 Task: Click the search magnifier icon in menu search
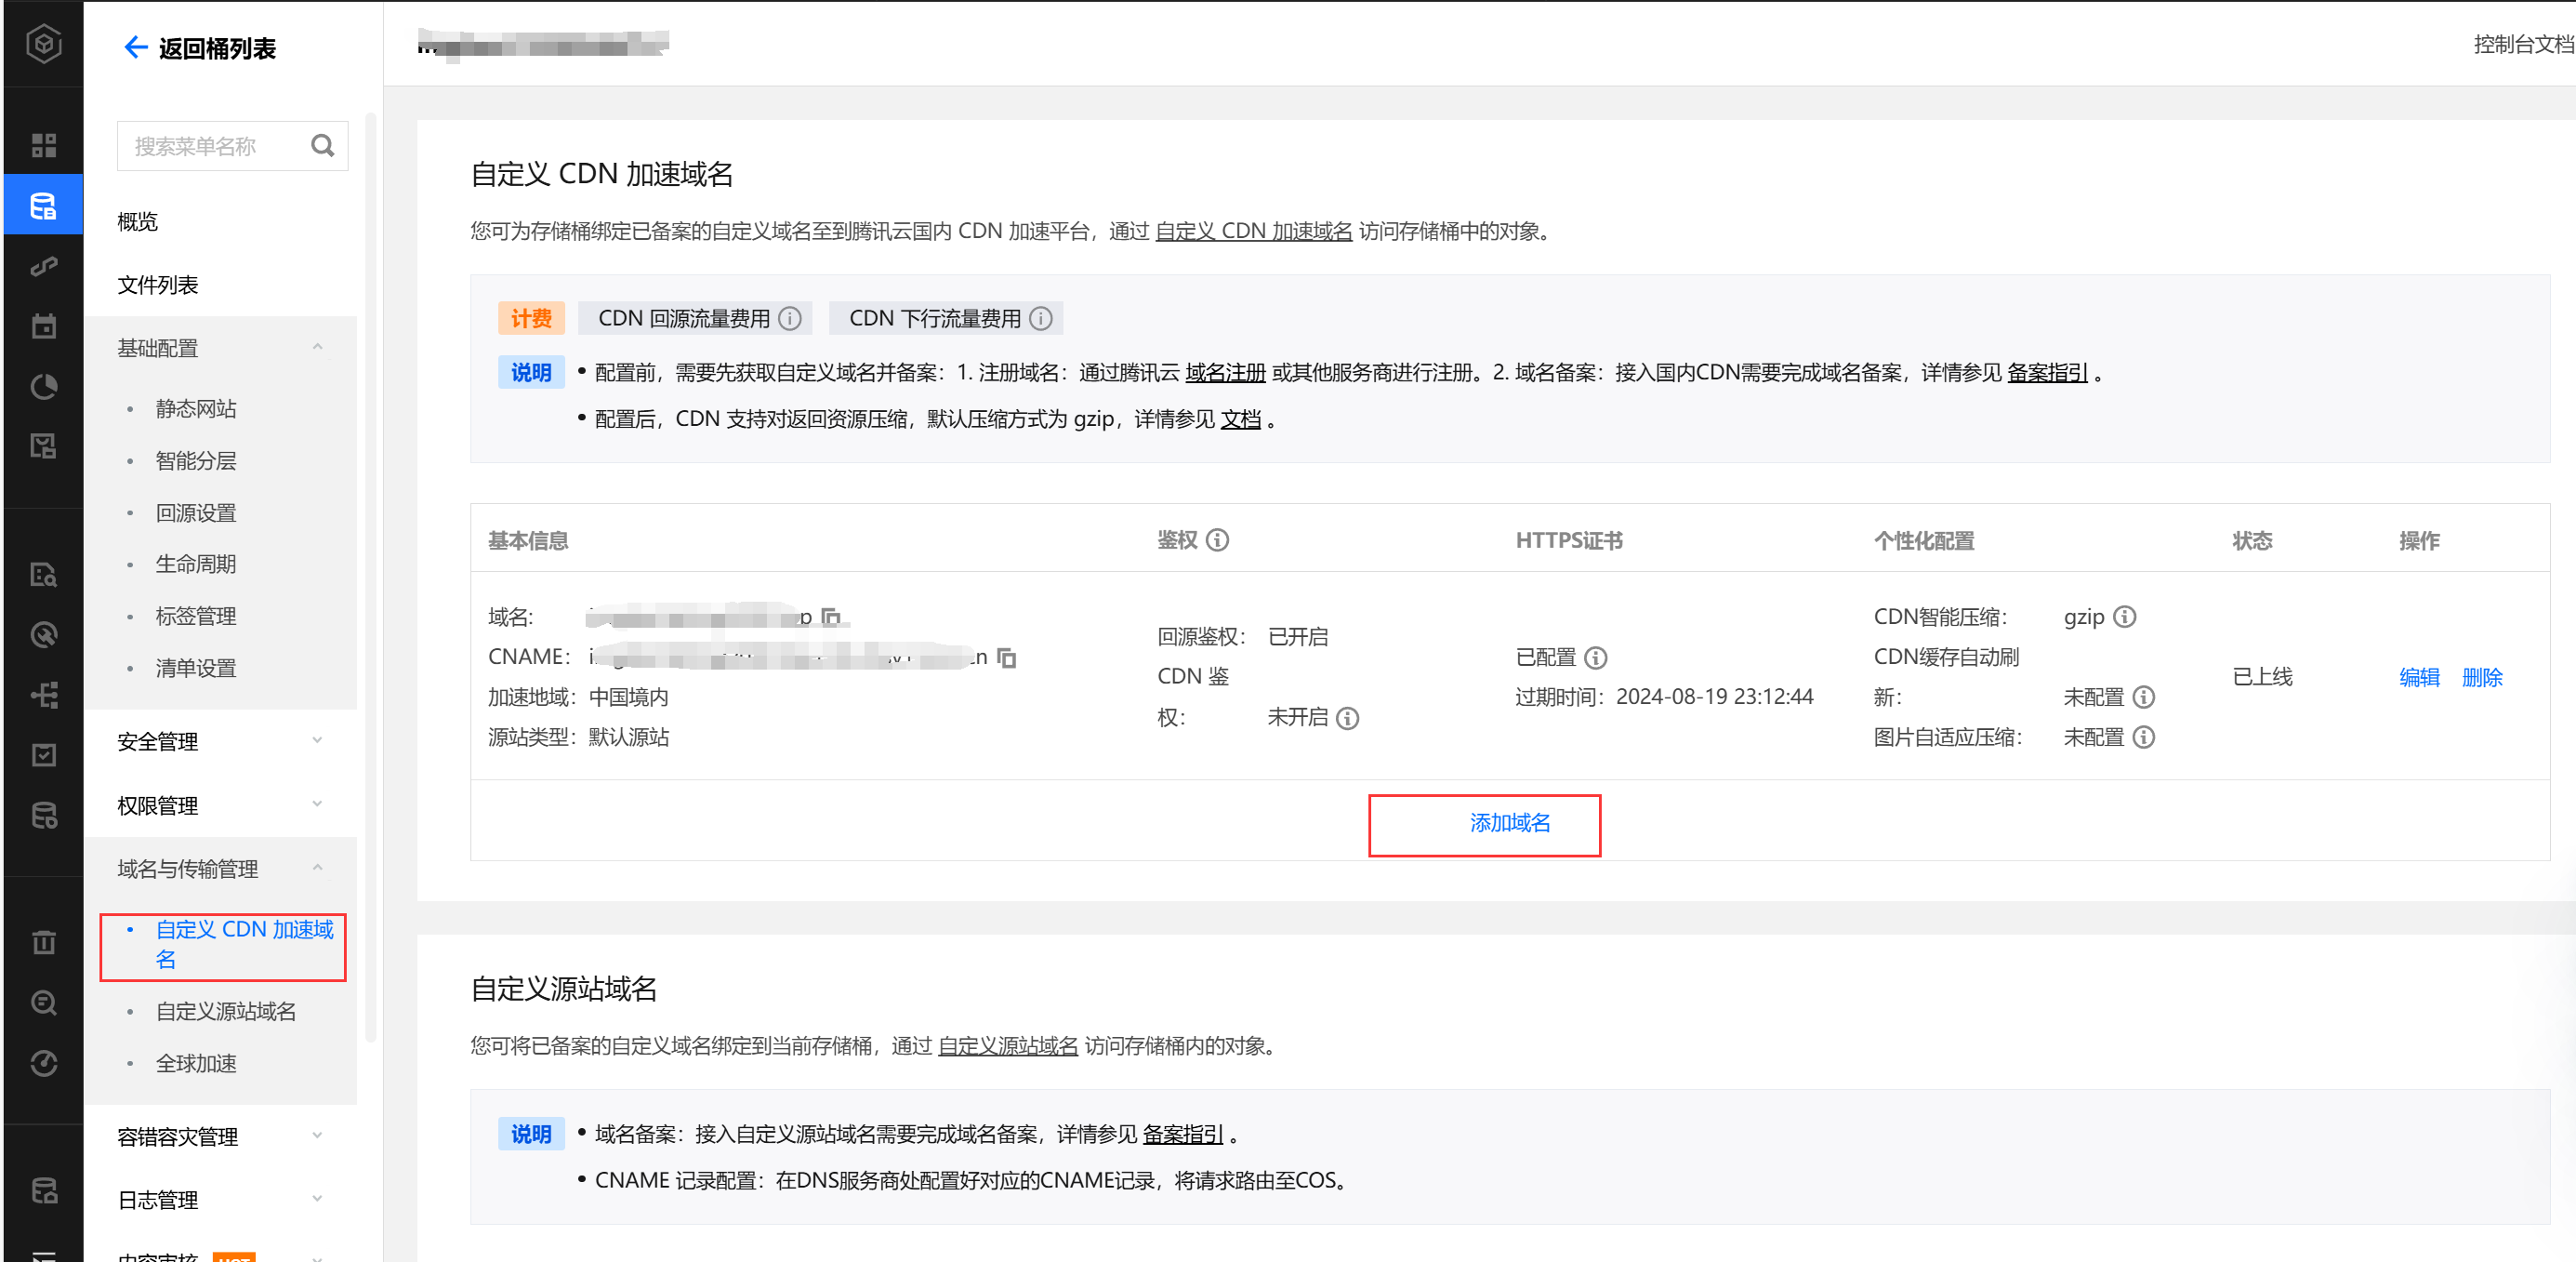click(x=322, y=146)
